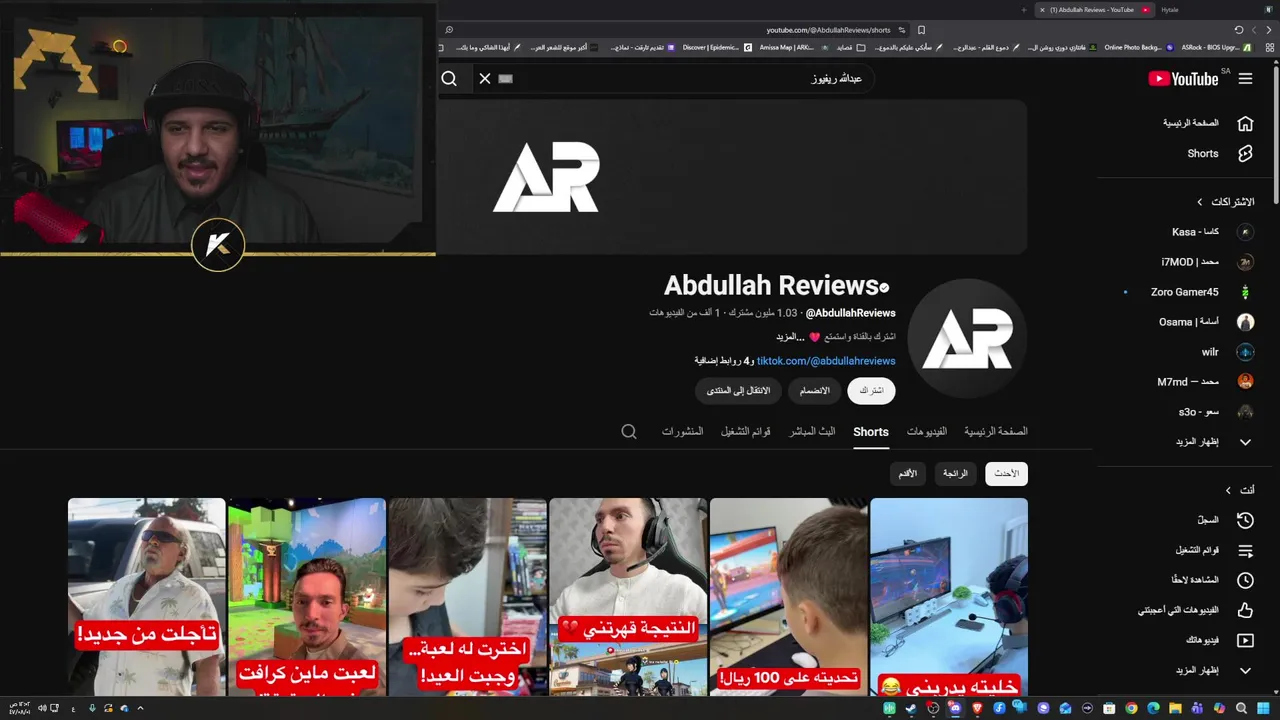The width and height of the screenshot is (1280, 720).
Task: Open Liked videos in the sidebar
Action: [1196, 610]
